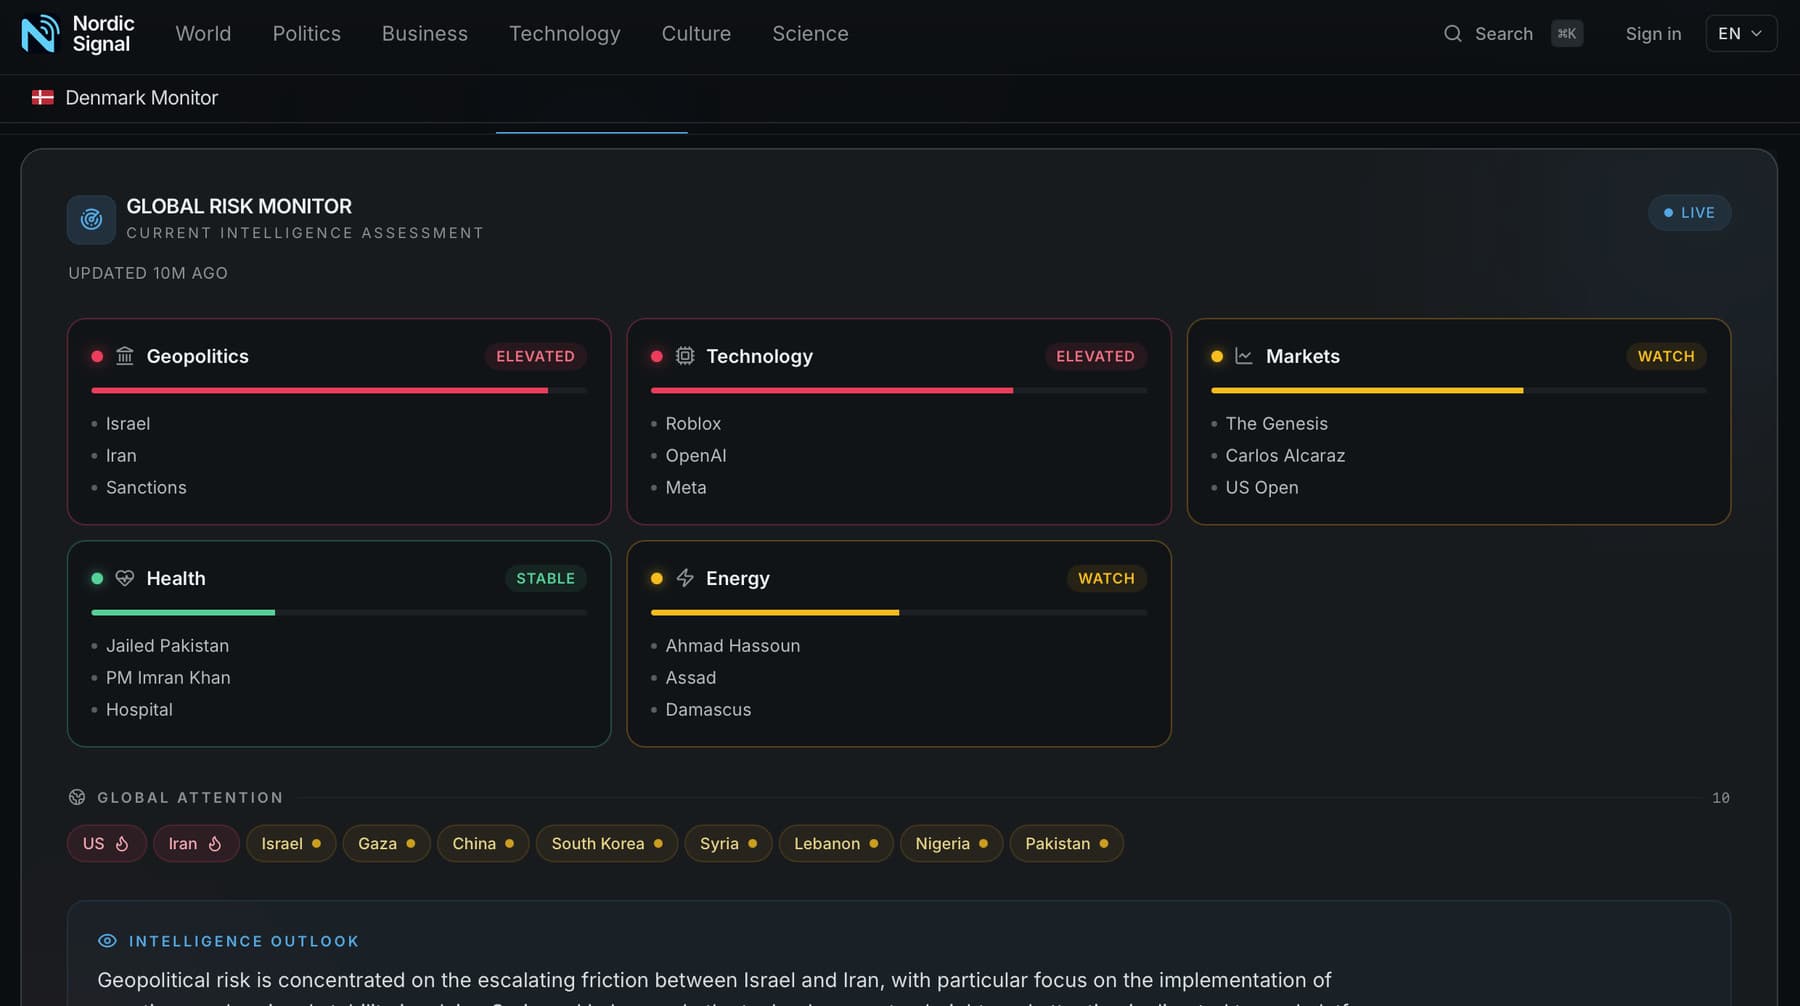Screen dimensions: 1800x1006
Task: Click Carlos Alcaraz under Markets
Action: (1285, 455)
